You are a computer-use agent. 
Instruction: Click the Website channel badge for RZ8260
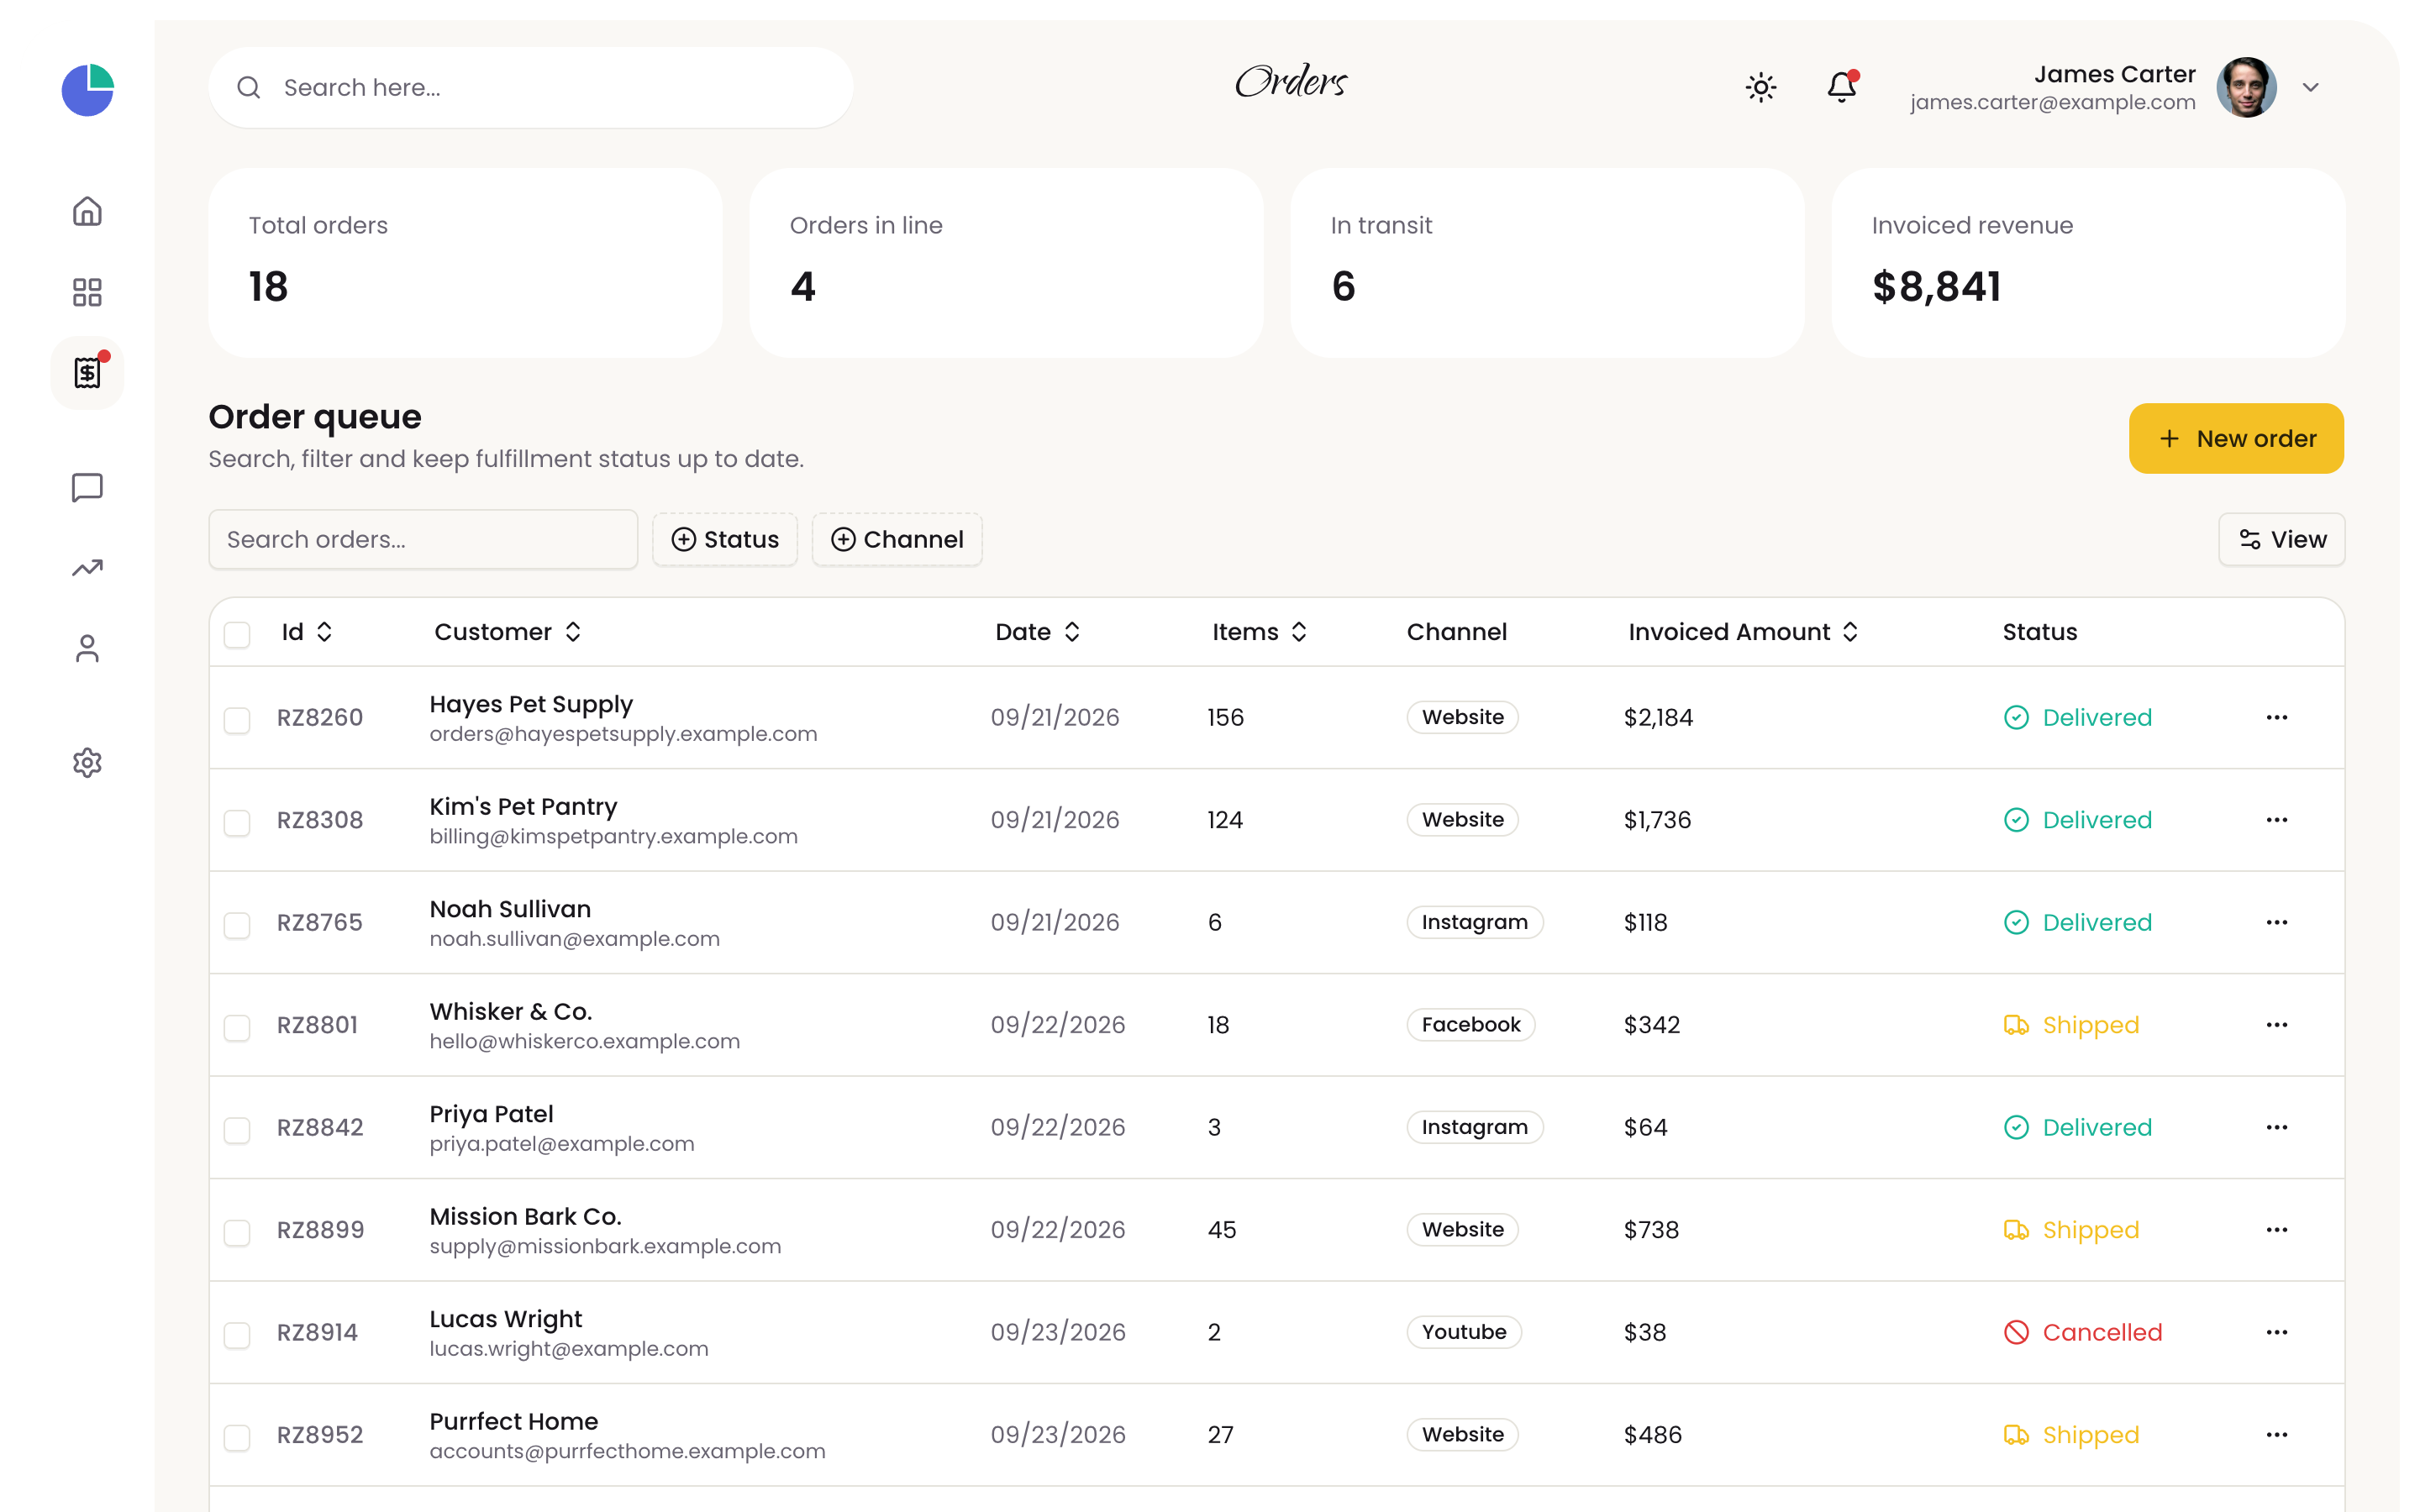1462,717
